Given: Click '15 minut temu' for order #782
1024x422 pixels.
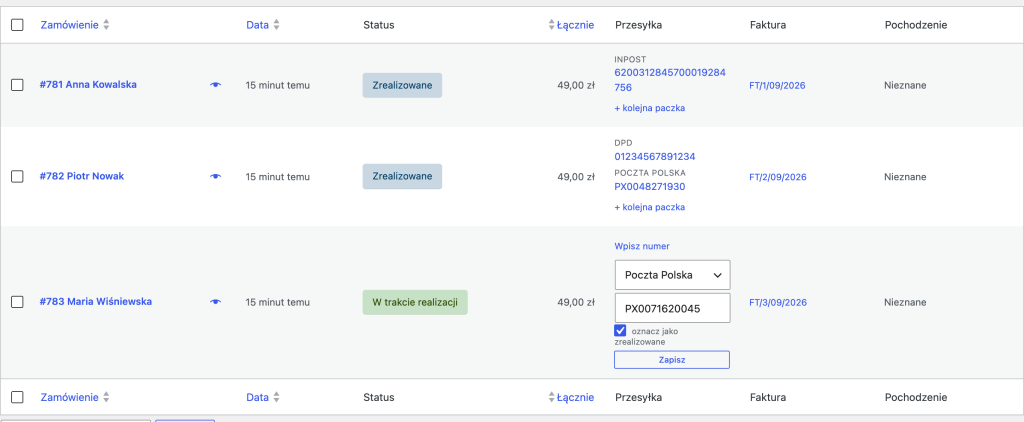Looking at the screenshot, I should pos(278,177).
